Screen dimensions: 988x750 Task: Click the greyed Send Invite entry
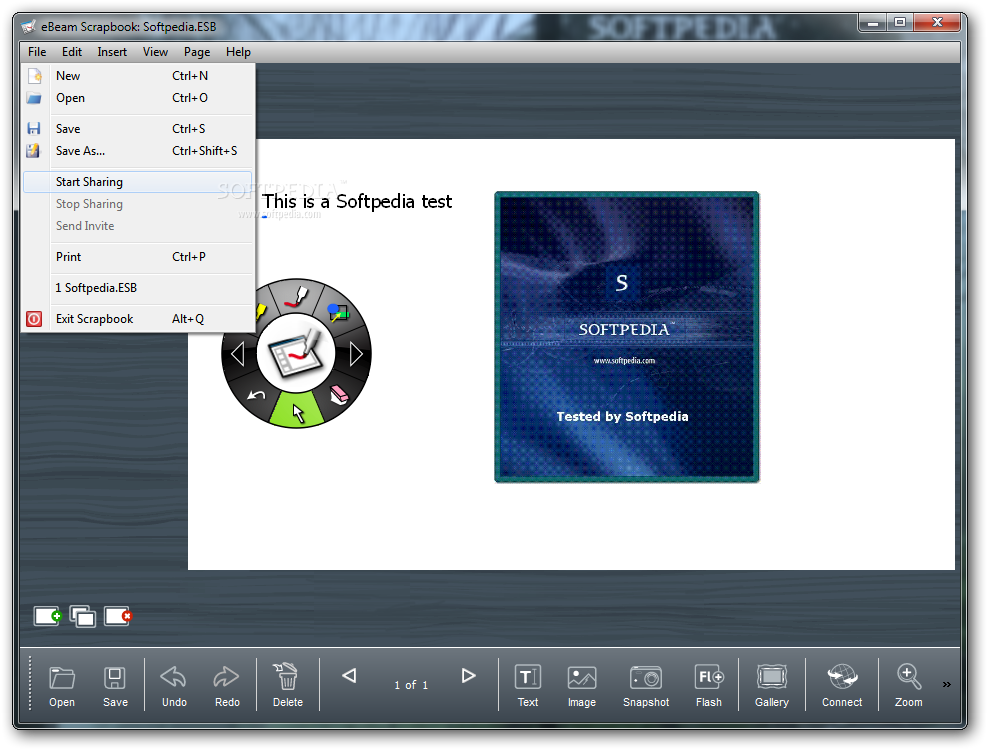[137, 226]
